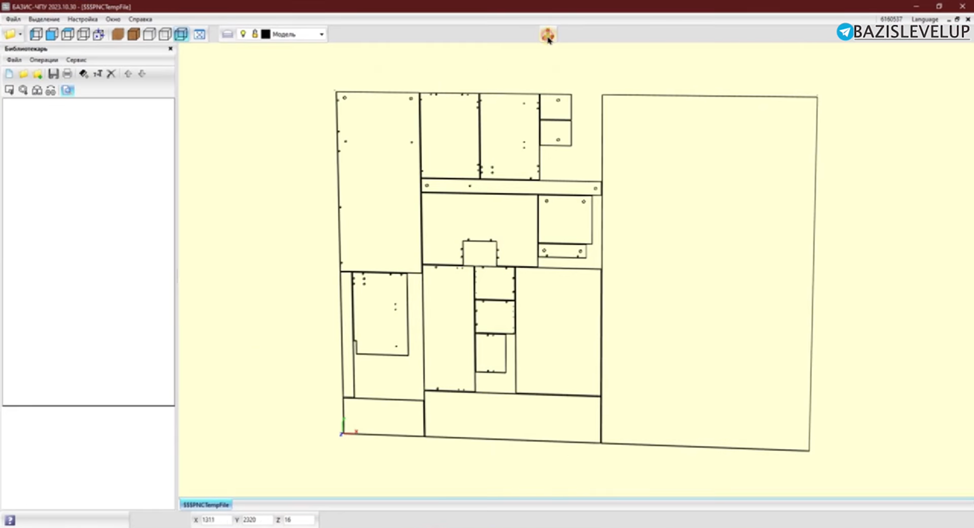Close the Библиотекарь panel
Screen dimensions: 974x528
(171, 48)
